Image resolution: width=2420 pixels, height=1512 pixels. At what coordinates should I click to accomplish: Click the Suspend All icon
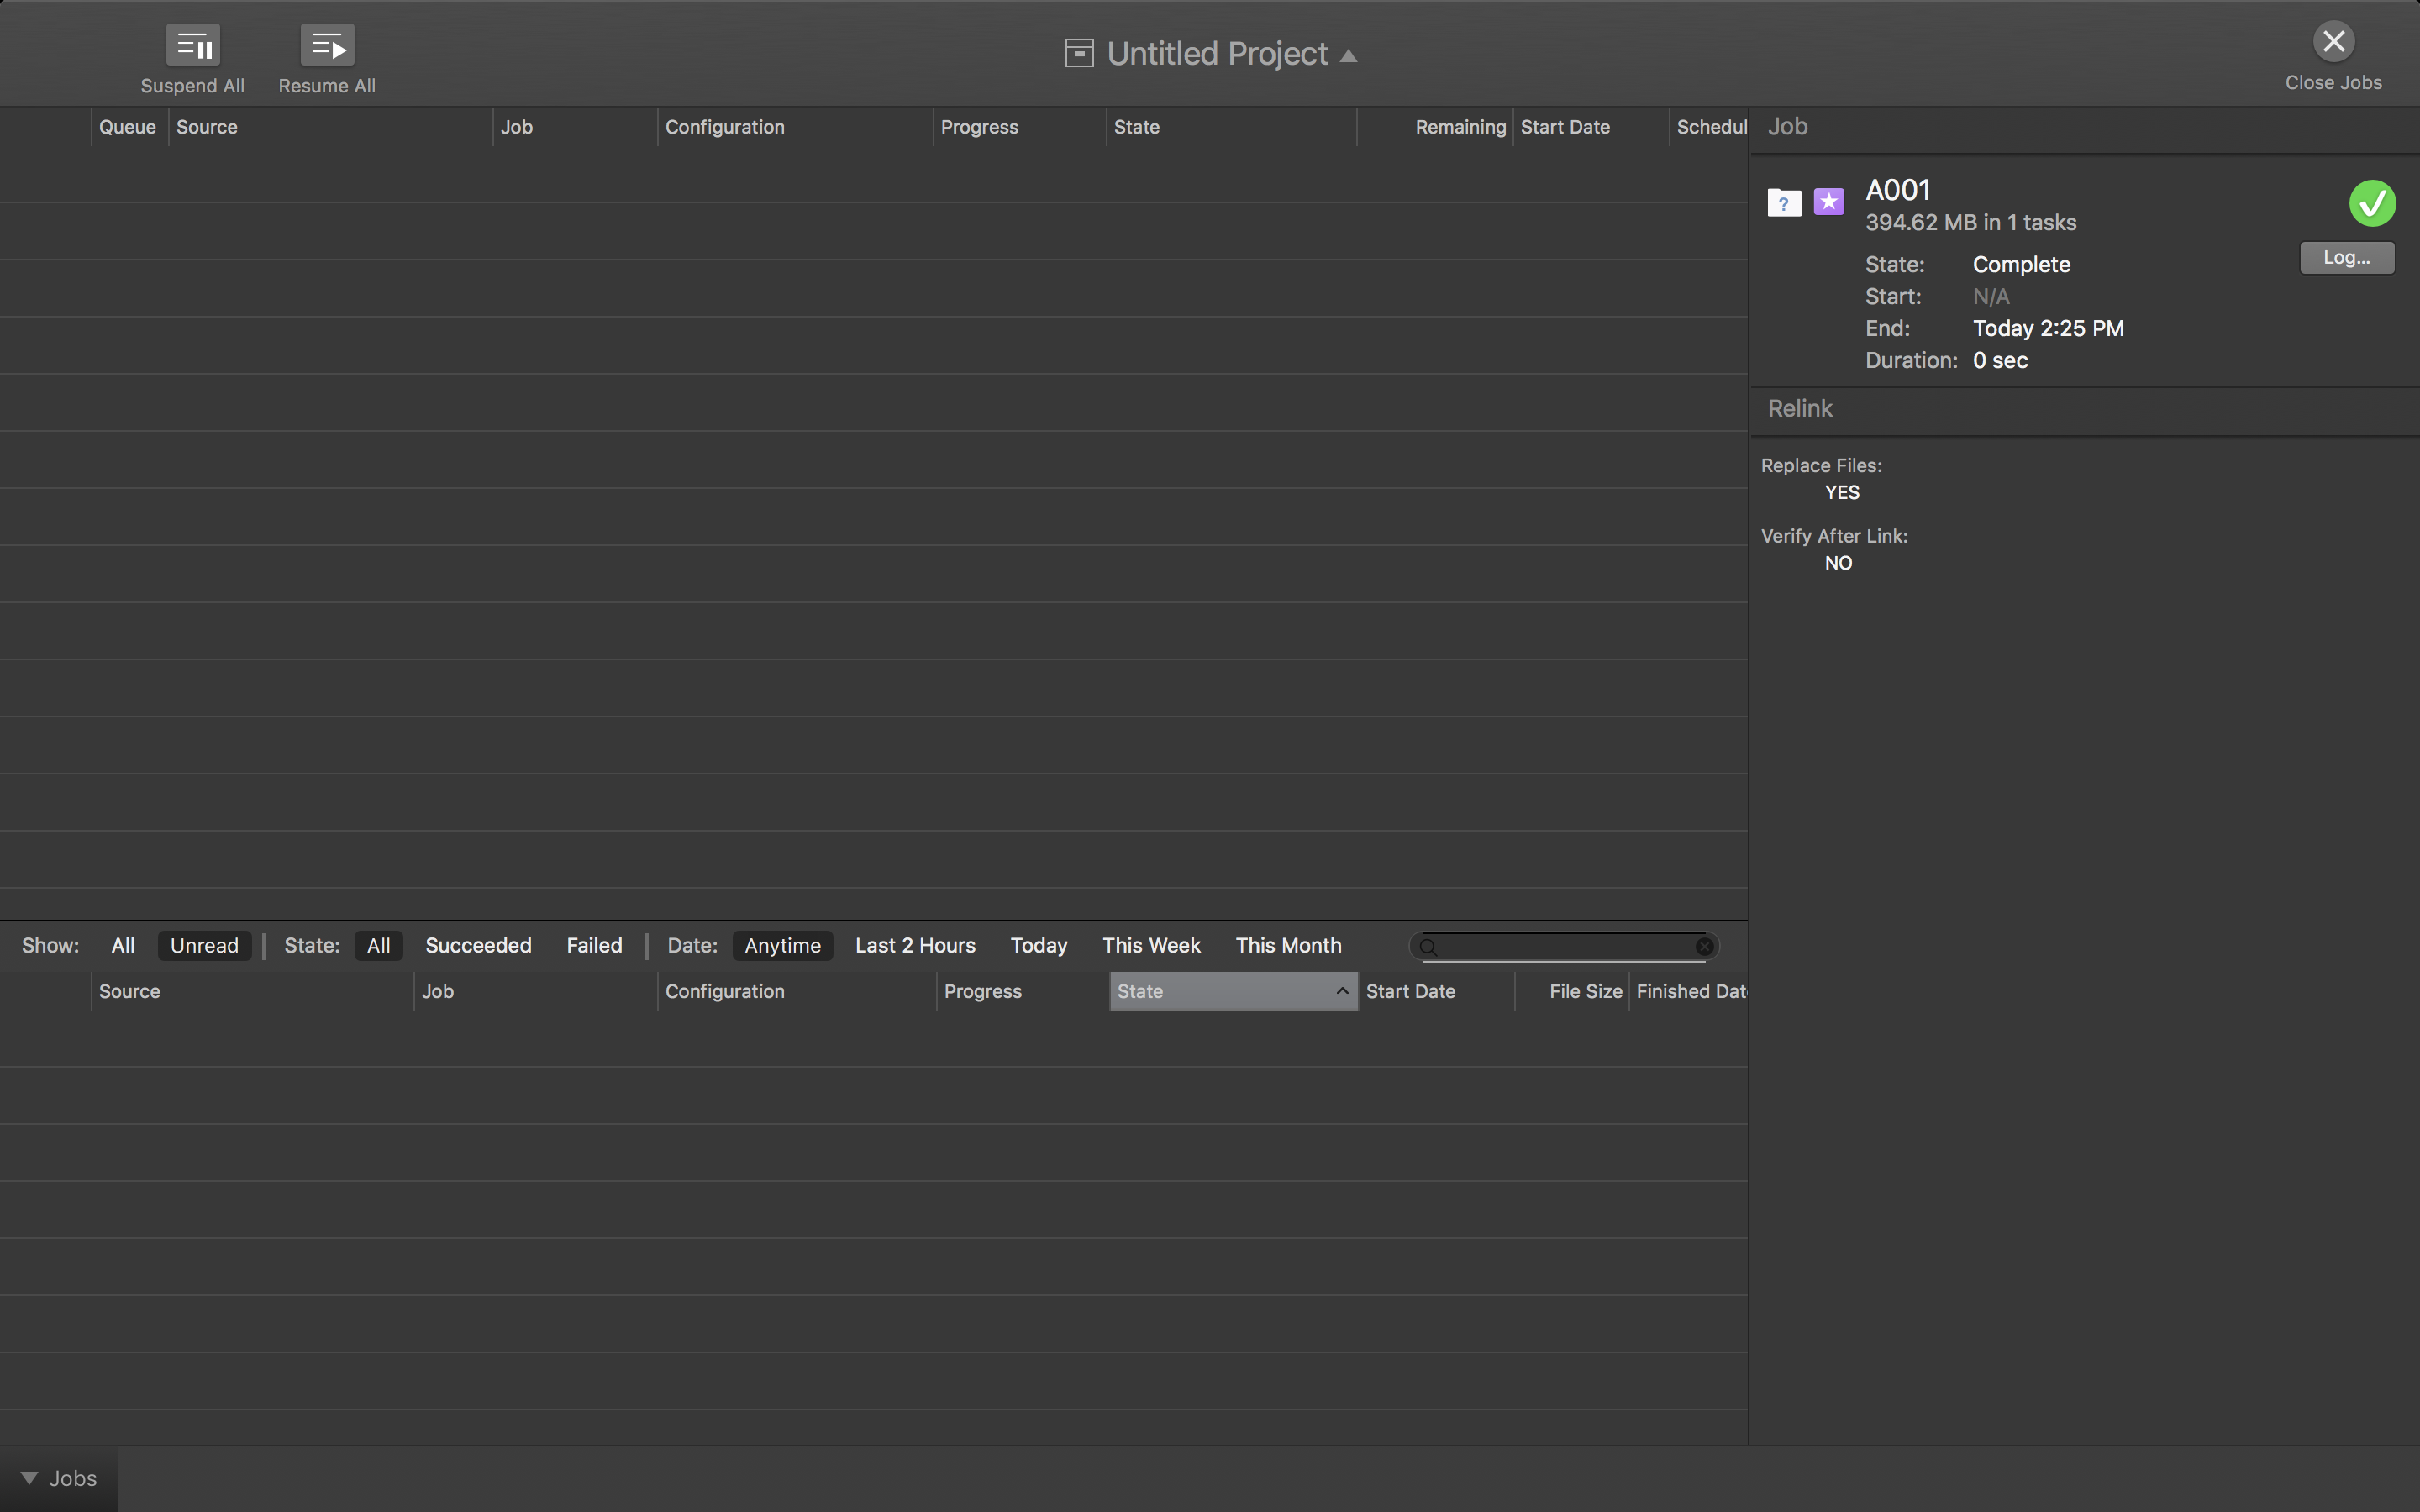193,46
